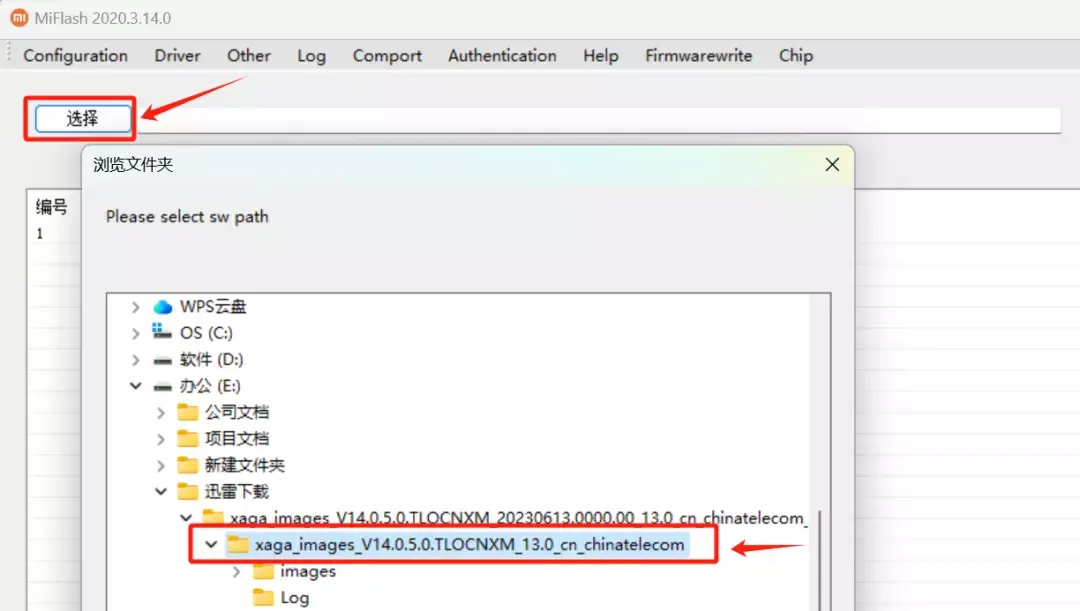Click the 迅雷下载 folder icon

pos(187,491)
